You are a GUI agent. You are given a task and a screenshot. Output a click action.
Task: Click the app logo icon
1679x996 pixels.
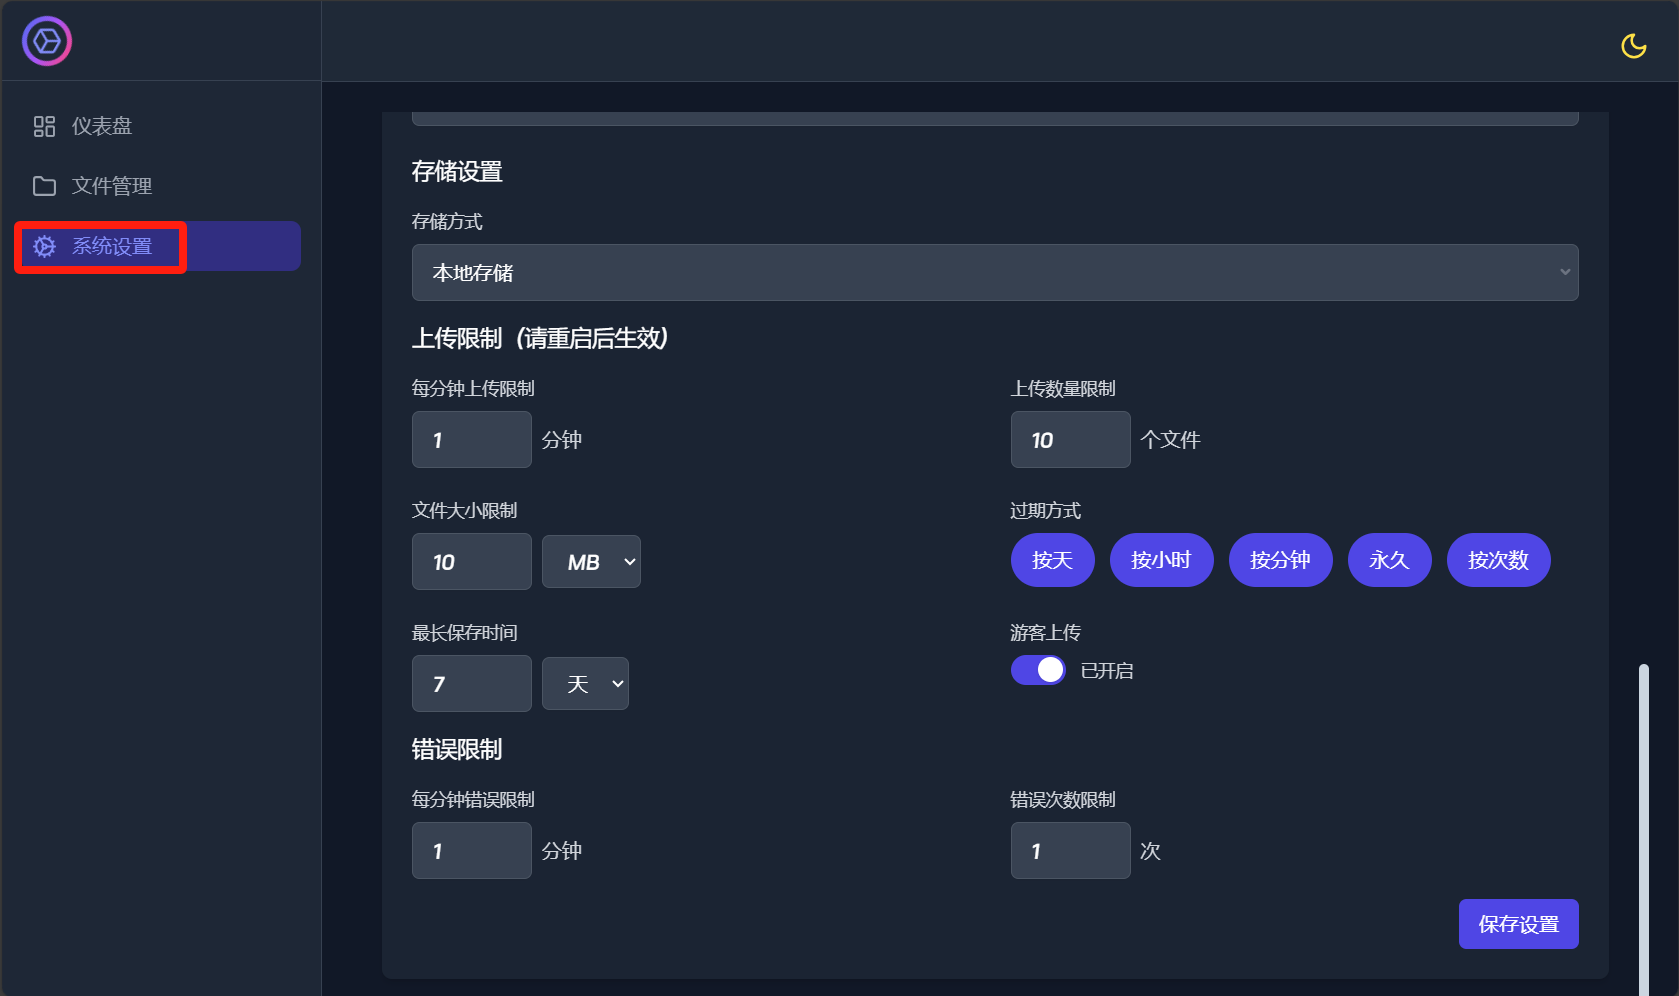tap(47, 42)
